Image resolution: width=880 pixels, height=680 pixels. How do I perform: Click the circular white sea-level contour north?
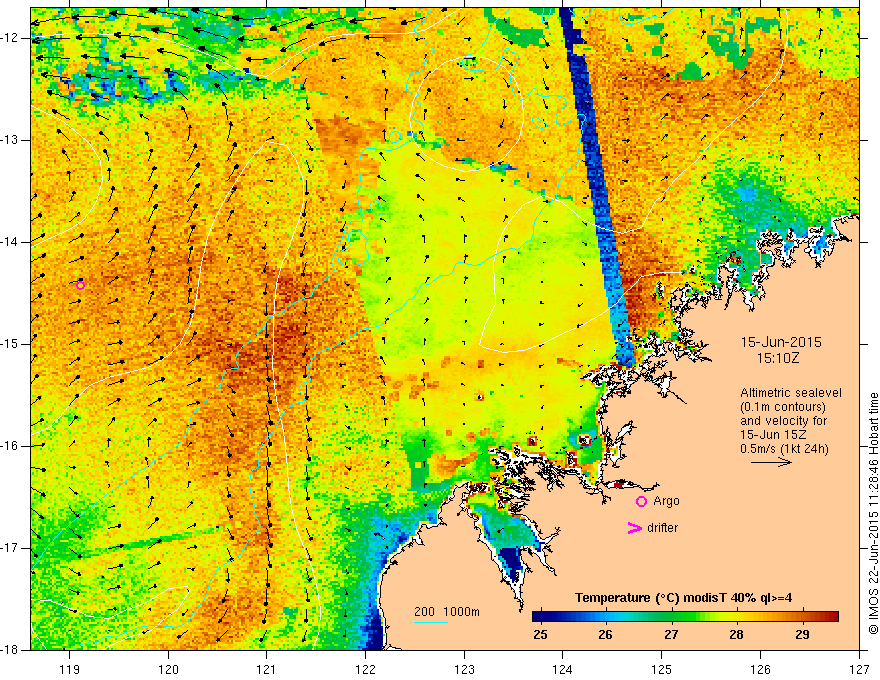[469, 113]
